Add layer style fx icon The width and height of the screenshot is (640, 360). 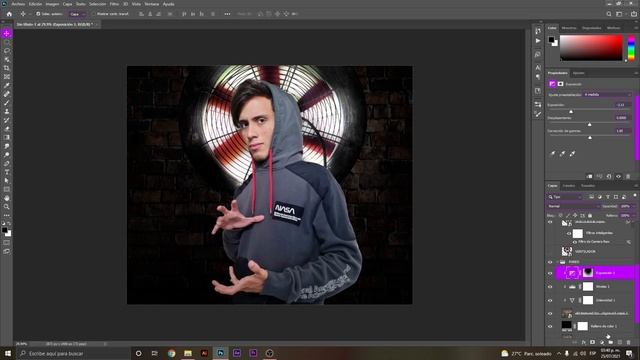point(584,342)
